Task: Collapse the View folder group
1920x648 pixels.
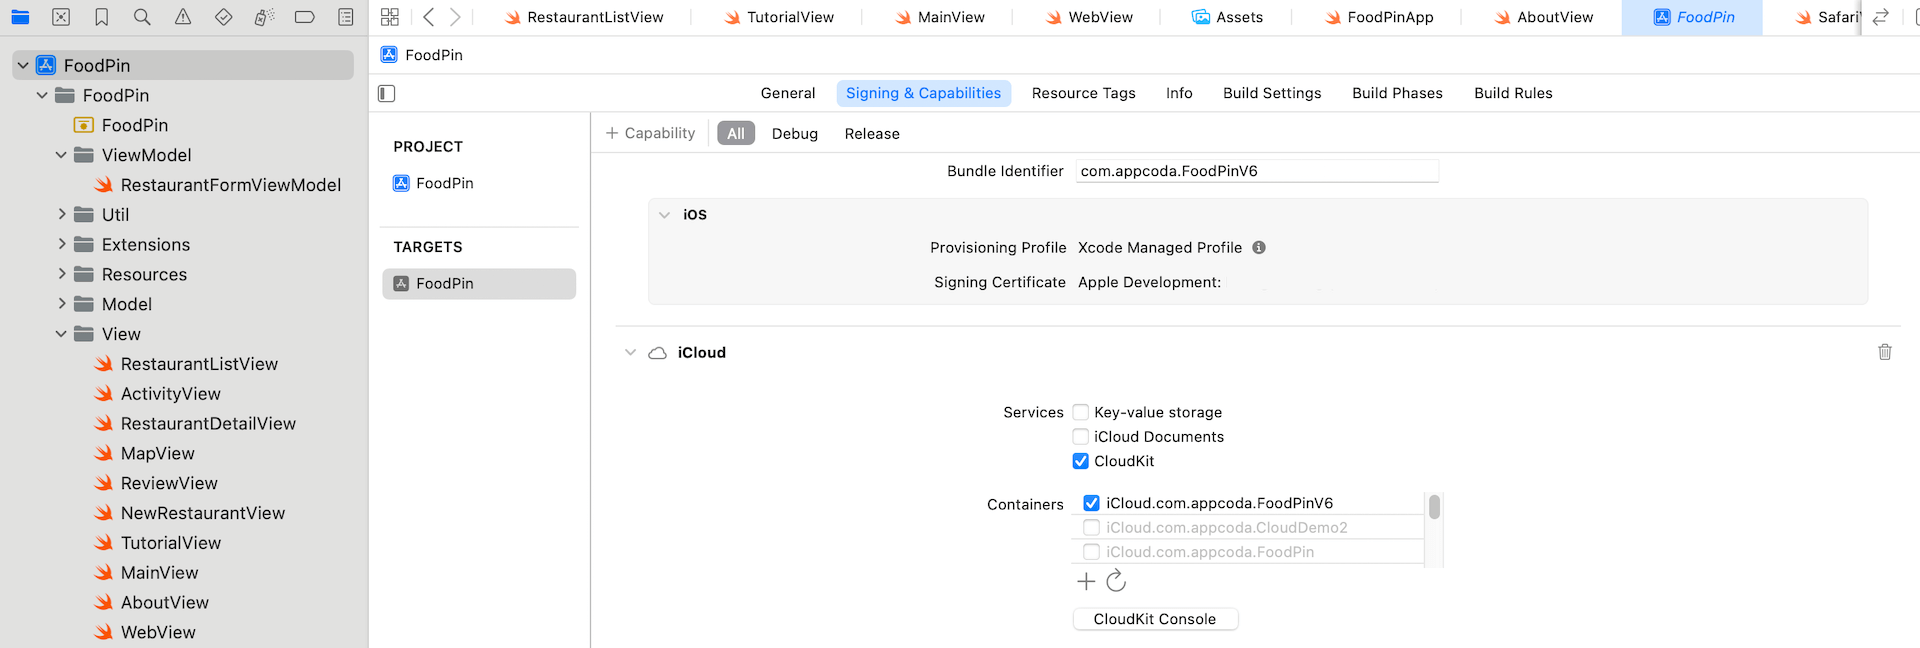Action: tap(62, 334)
